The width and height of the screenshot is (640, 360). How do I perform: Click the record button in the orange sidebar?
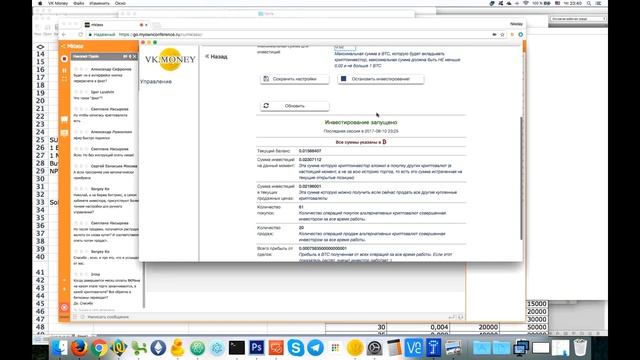pos(64,59)
